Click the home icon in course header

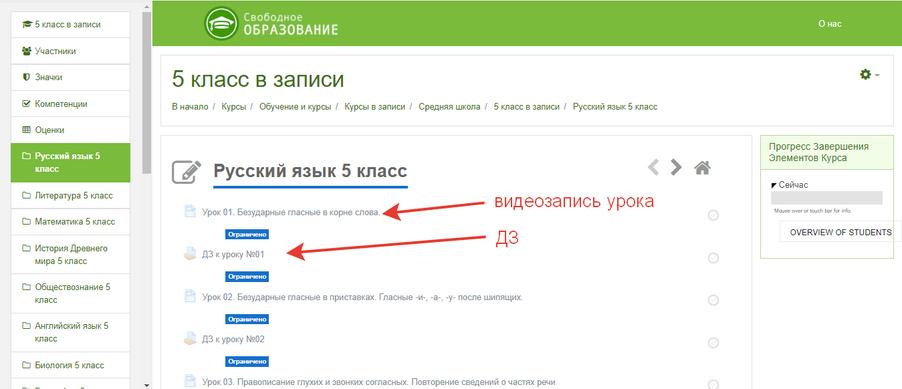pos(702,167)
